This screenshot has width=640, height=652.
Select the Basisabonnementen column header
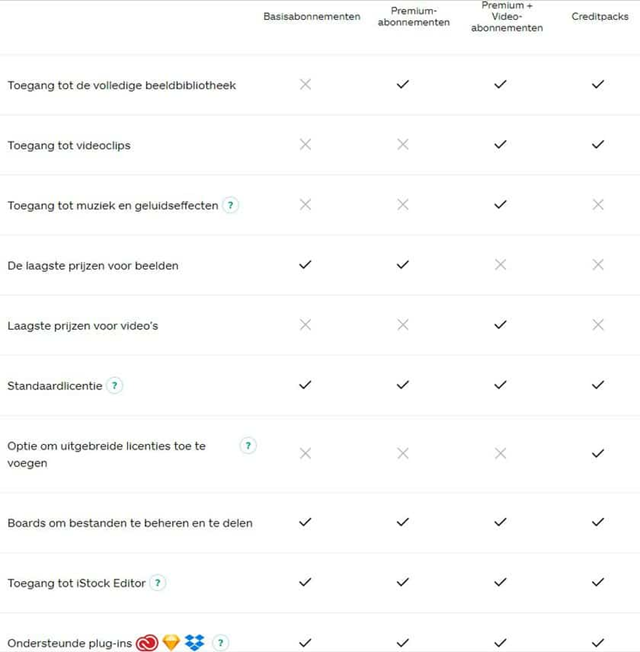pos(312,17)
